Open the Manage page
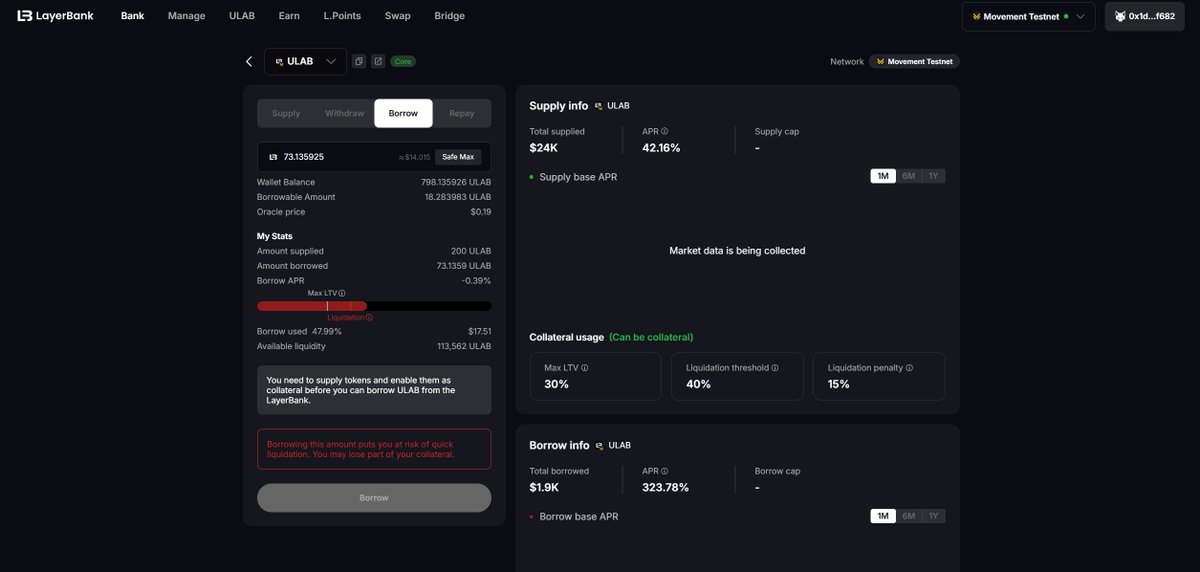1200x572 pixels. [187, 16]
